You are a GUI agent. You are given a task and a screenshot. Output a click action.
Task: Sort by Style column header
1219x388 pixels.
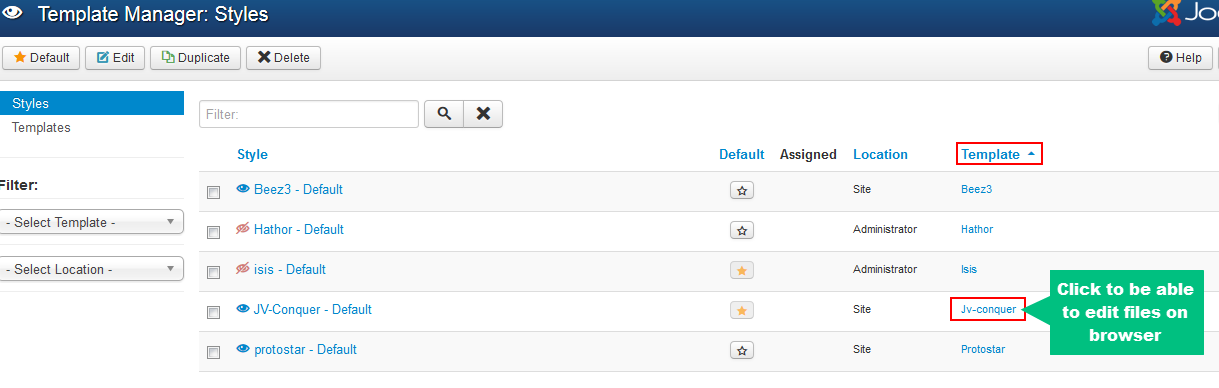pos(252,154)
